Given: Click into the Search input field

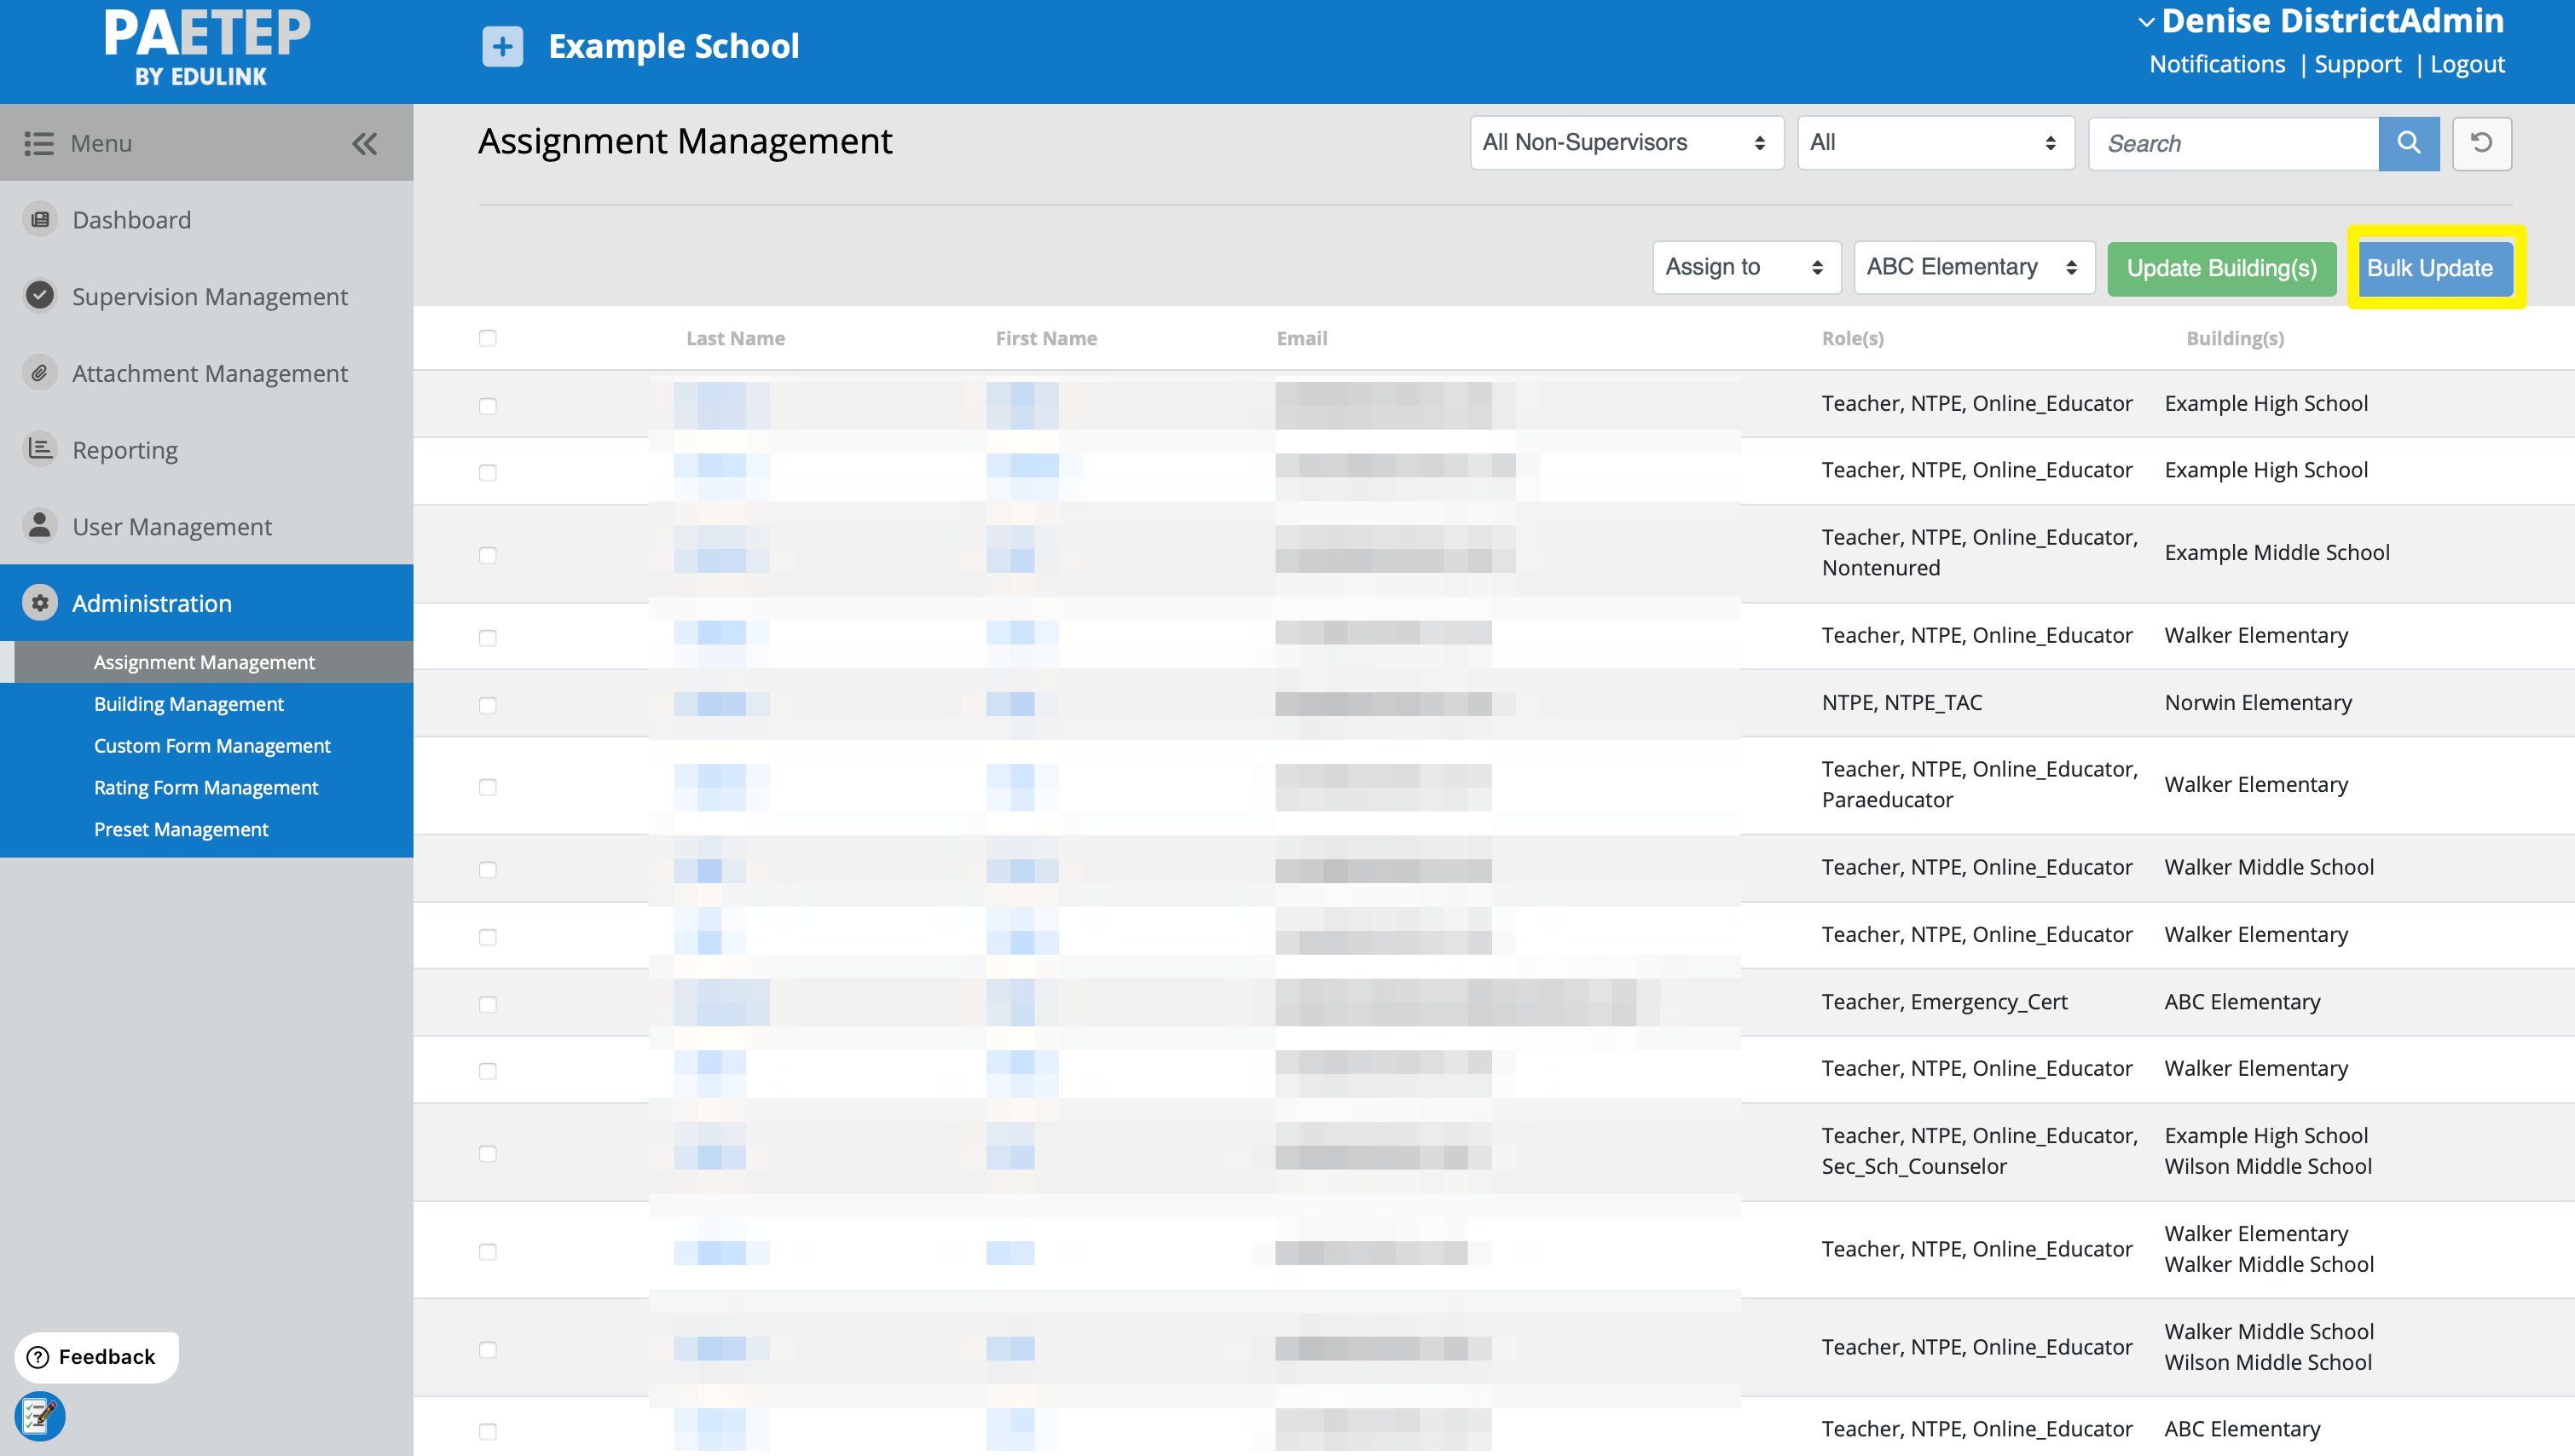Looking at the screenshot, I should 2233,143.
